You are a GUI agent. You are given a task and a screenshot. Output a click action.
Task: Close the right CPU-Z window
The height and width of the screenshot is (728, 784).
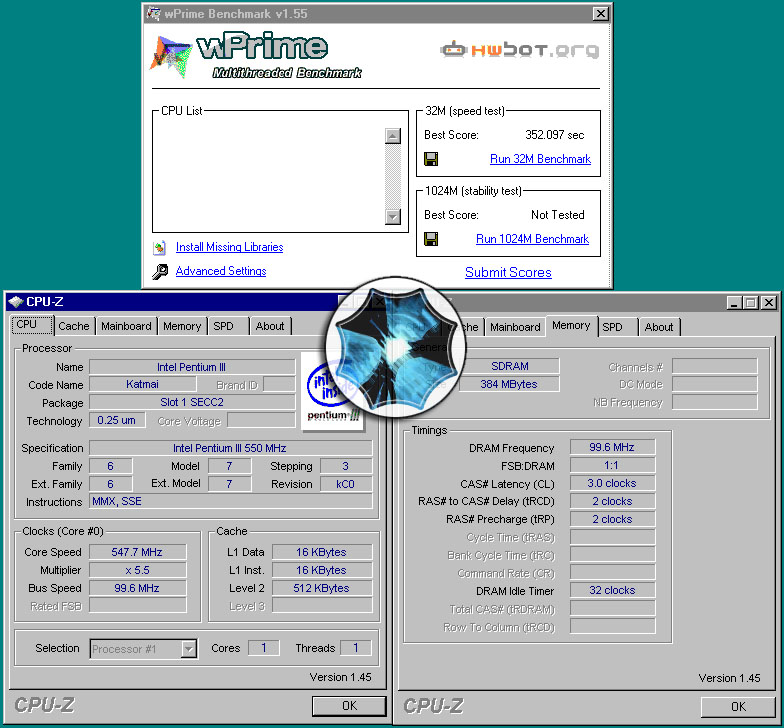point(768,302)
